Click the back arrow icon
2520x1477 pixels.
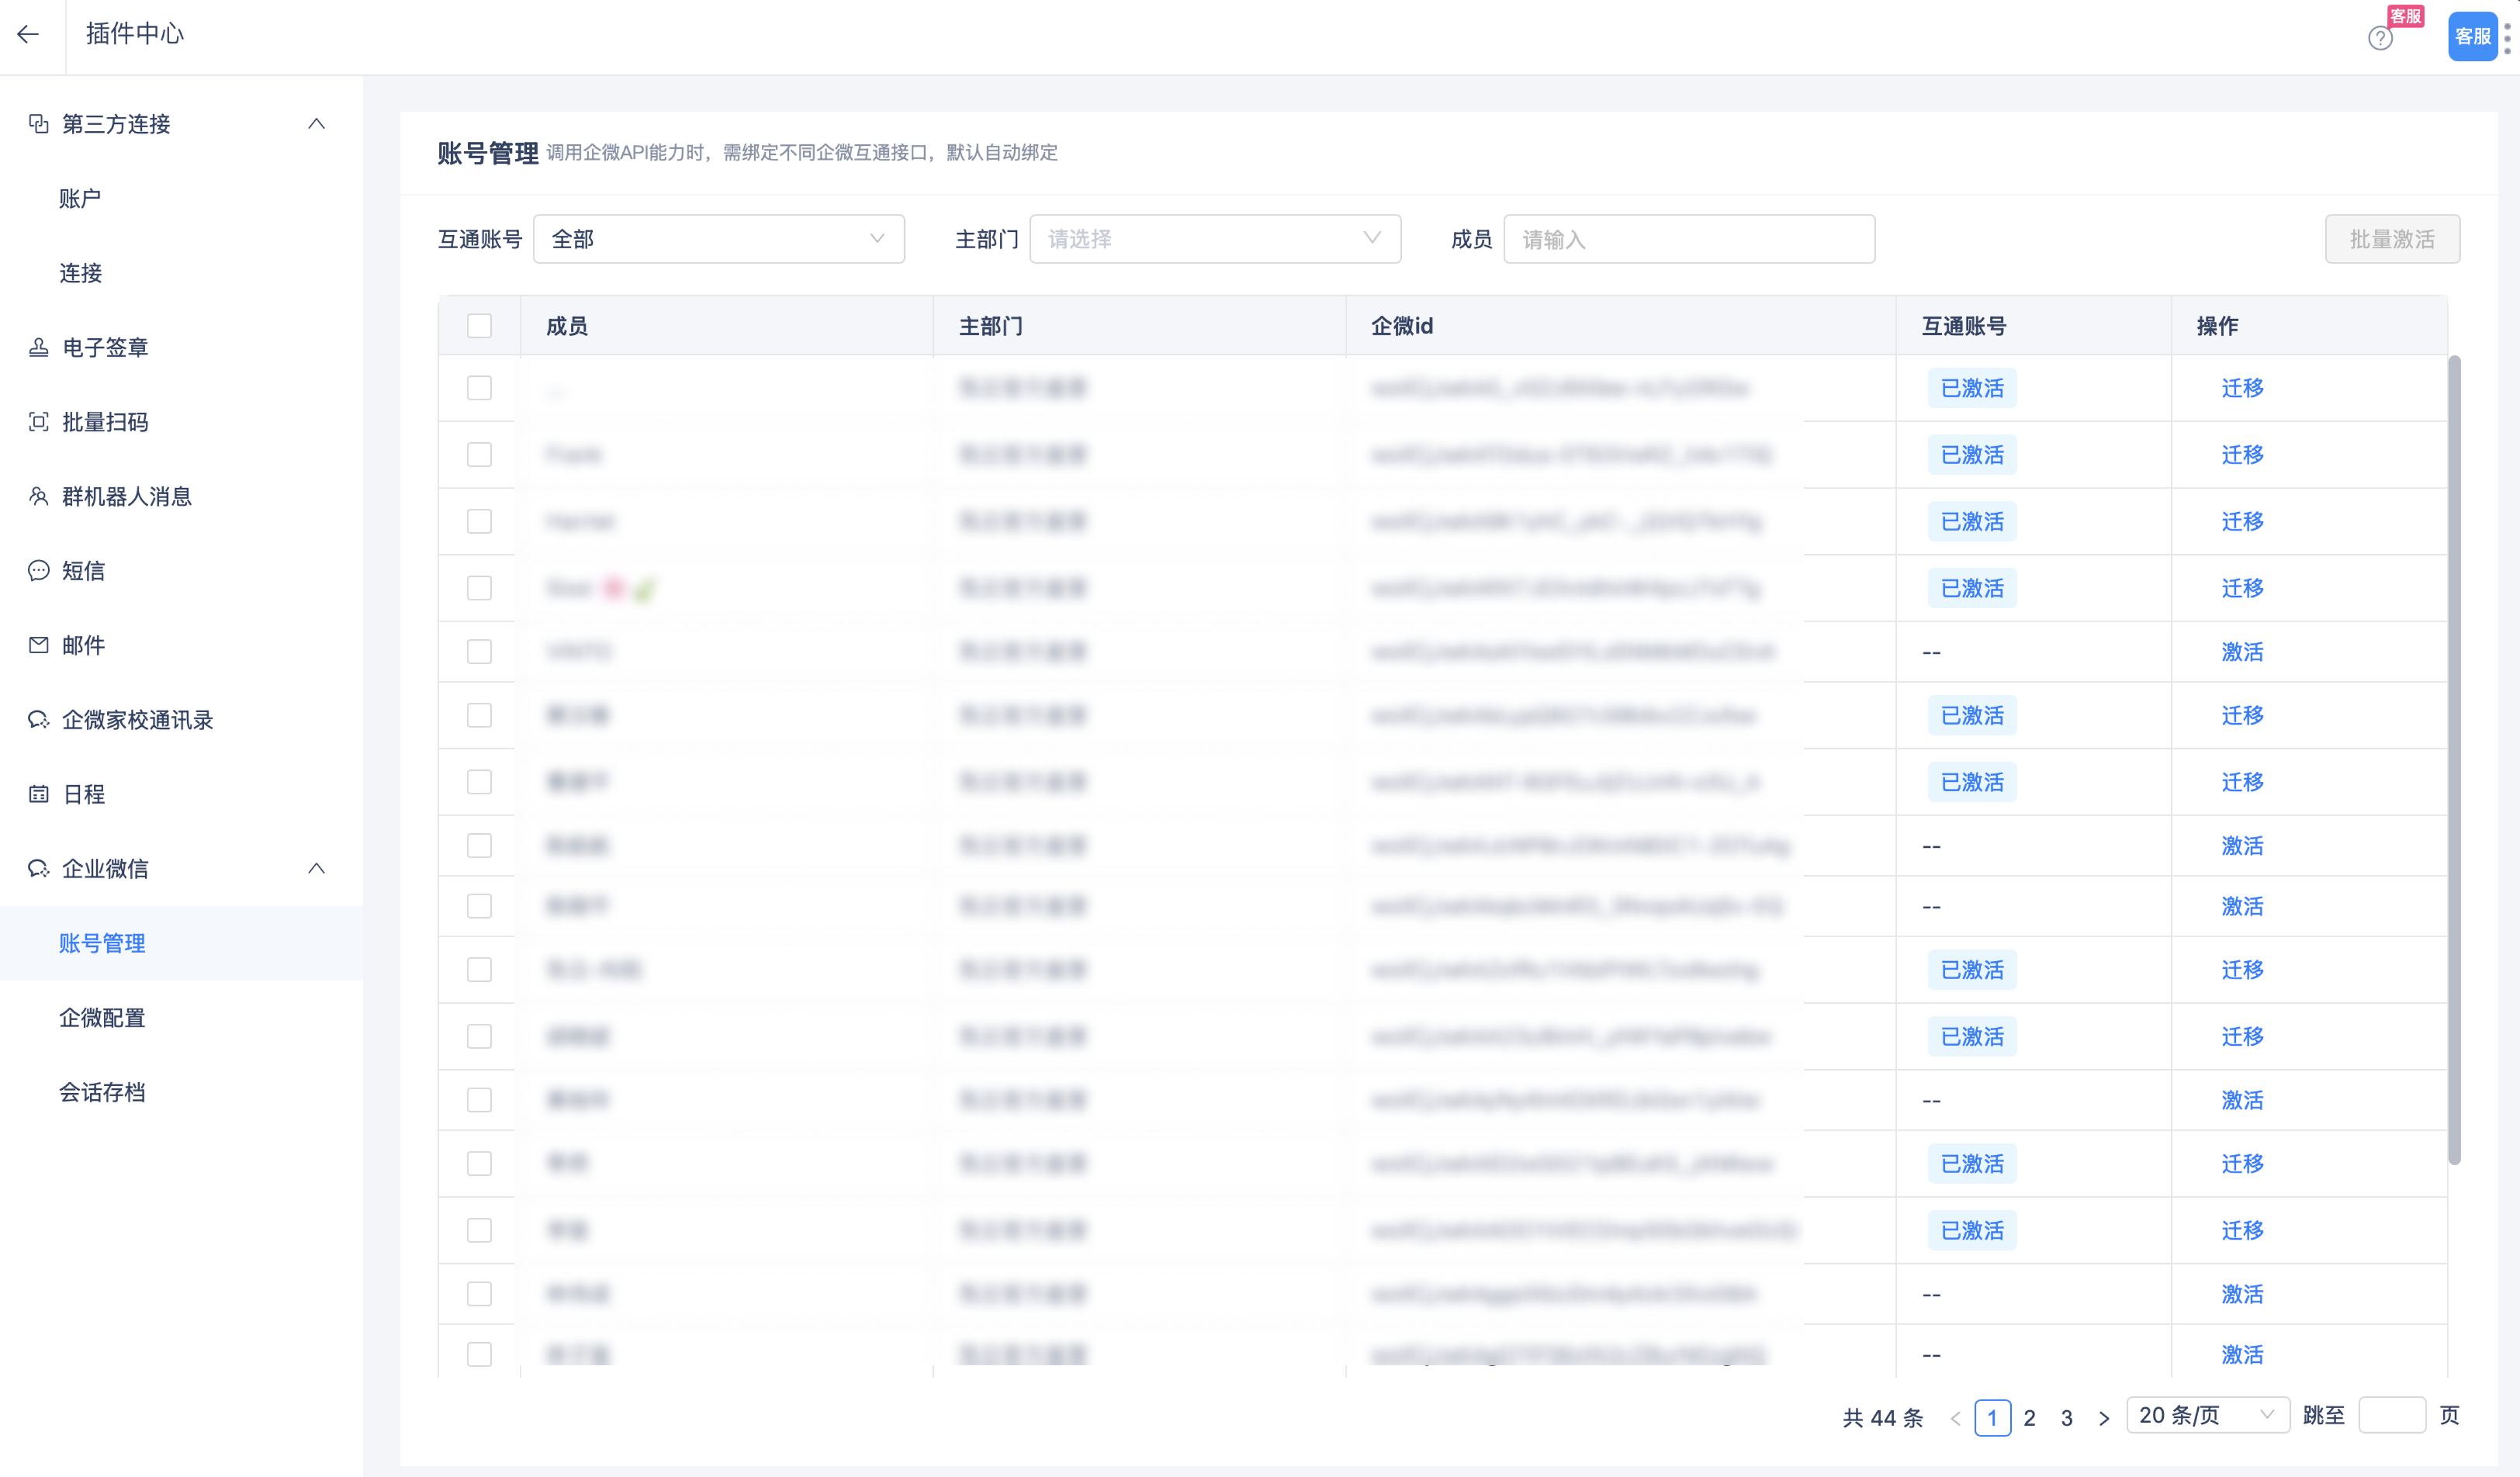(28, 35)
